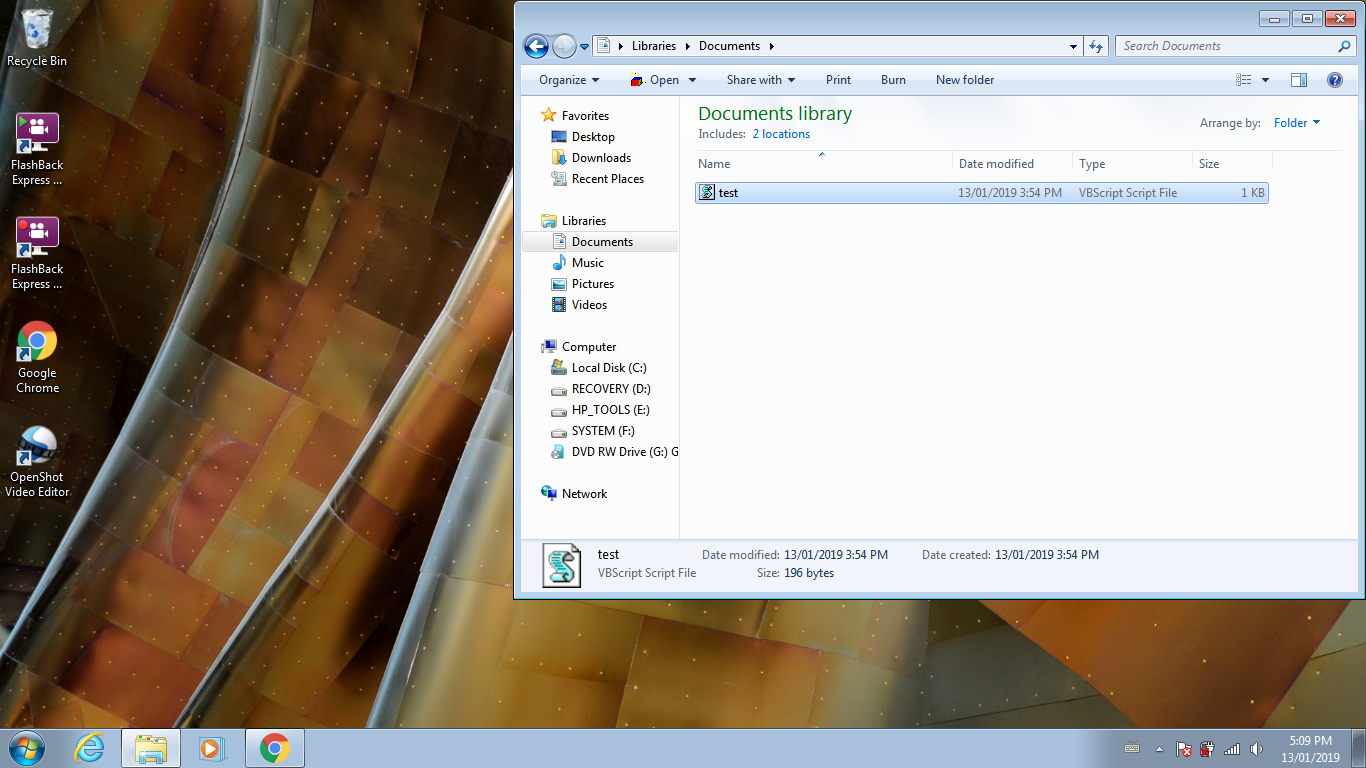Viewport: 1366px width, 768px height.
Task: Click the 2 locations link
Action: (x=781, y=133)
